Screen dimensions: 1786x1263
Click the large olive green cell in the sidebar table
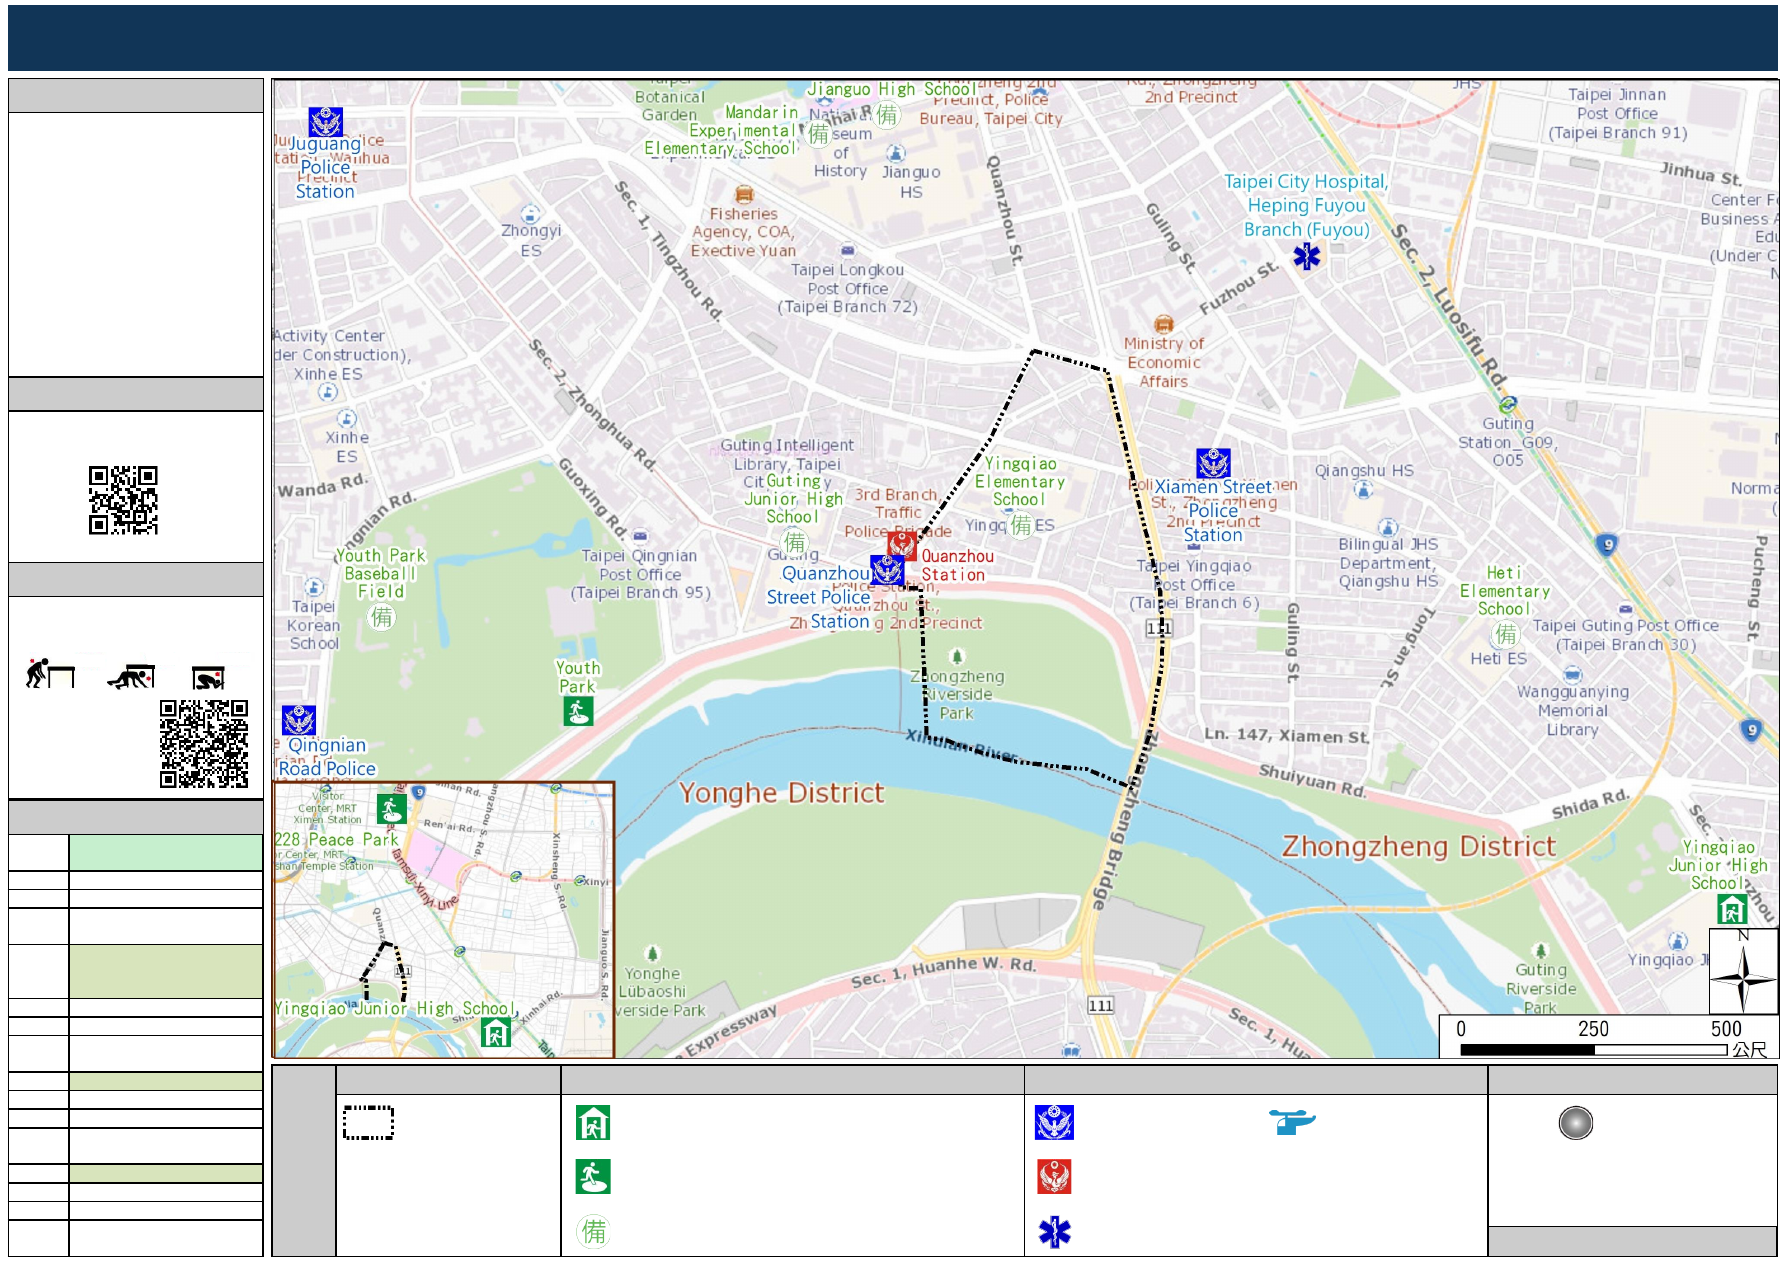point(166,971)
